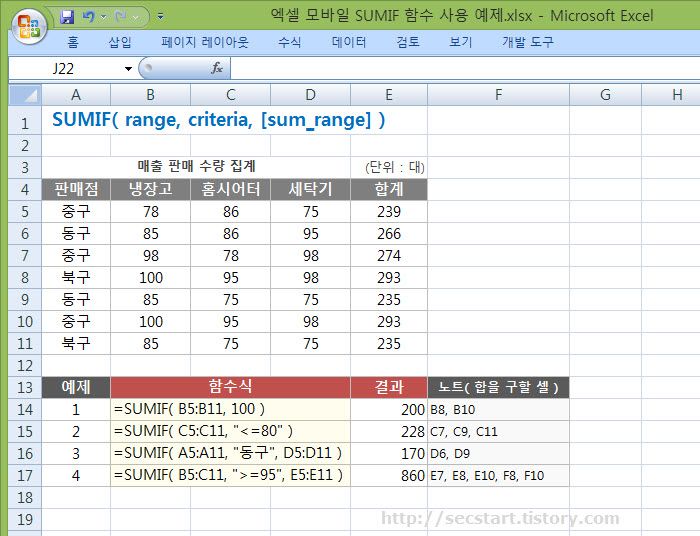The image size is (700, 536).
Task: Open Customize Quick Access Toolbar dropdown
Action: point(160,17)
